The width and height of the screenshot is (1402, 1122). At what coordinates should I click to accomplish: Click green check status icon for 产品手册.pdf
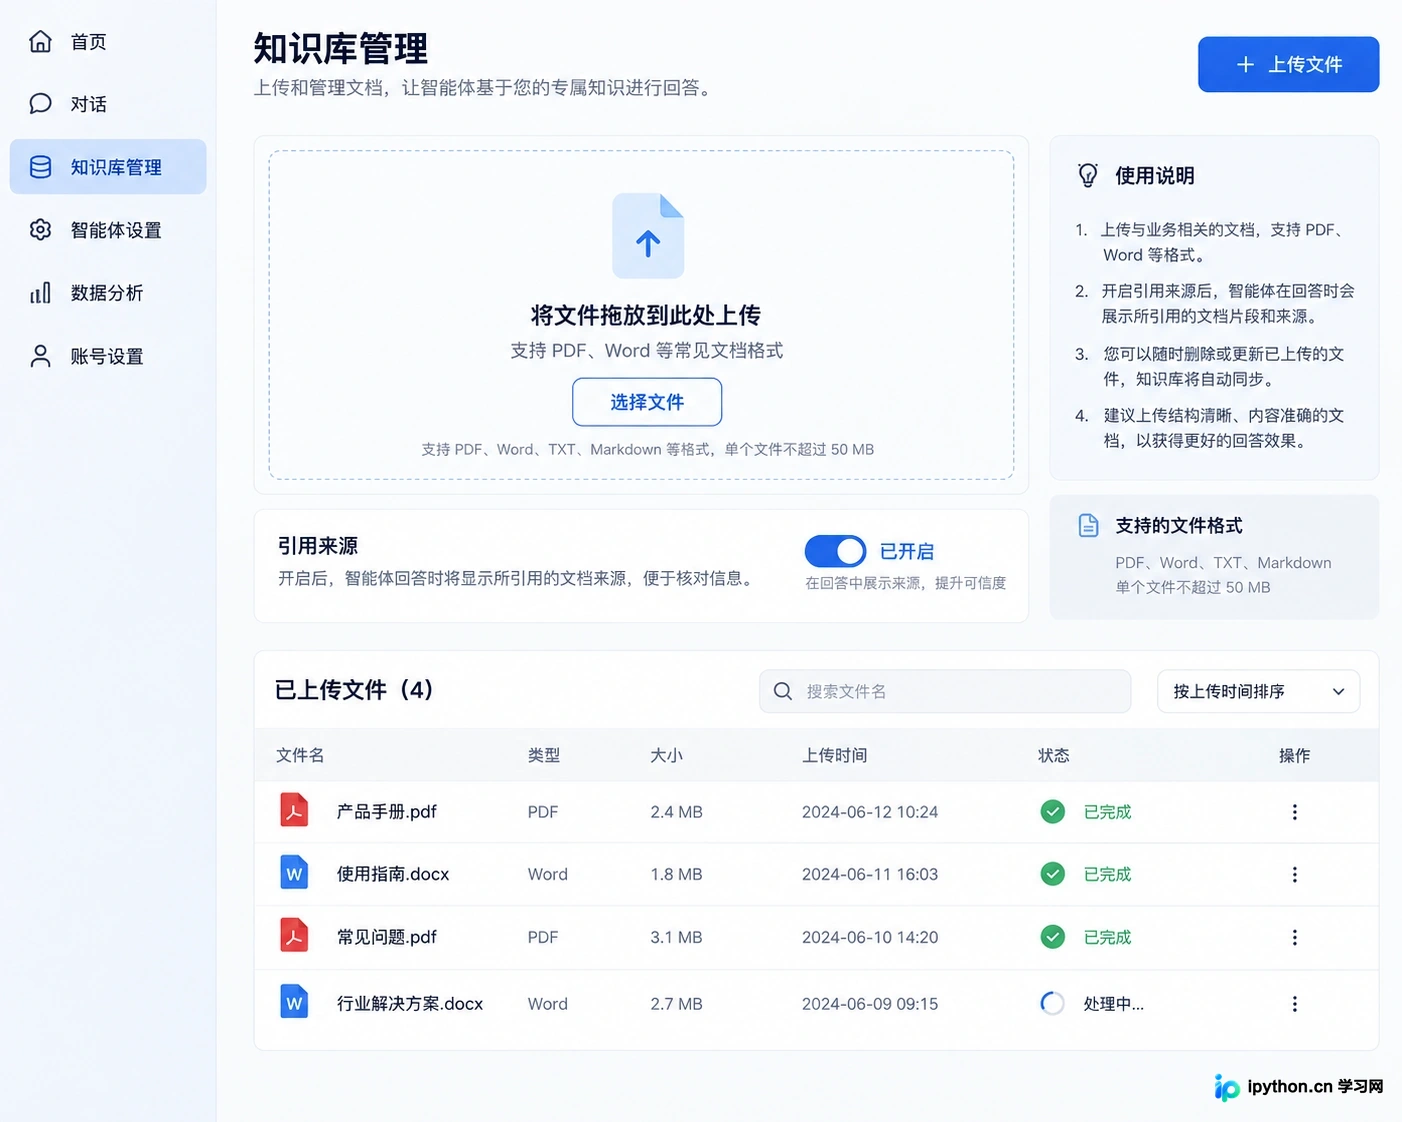point(1052,811)
